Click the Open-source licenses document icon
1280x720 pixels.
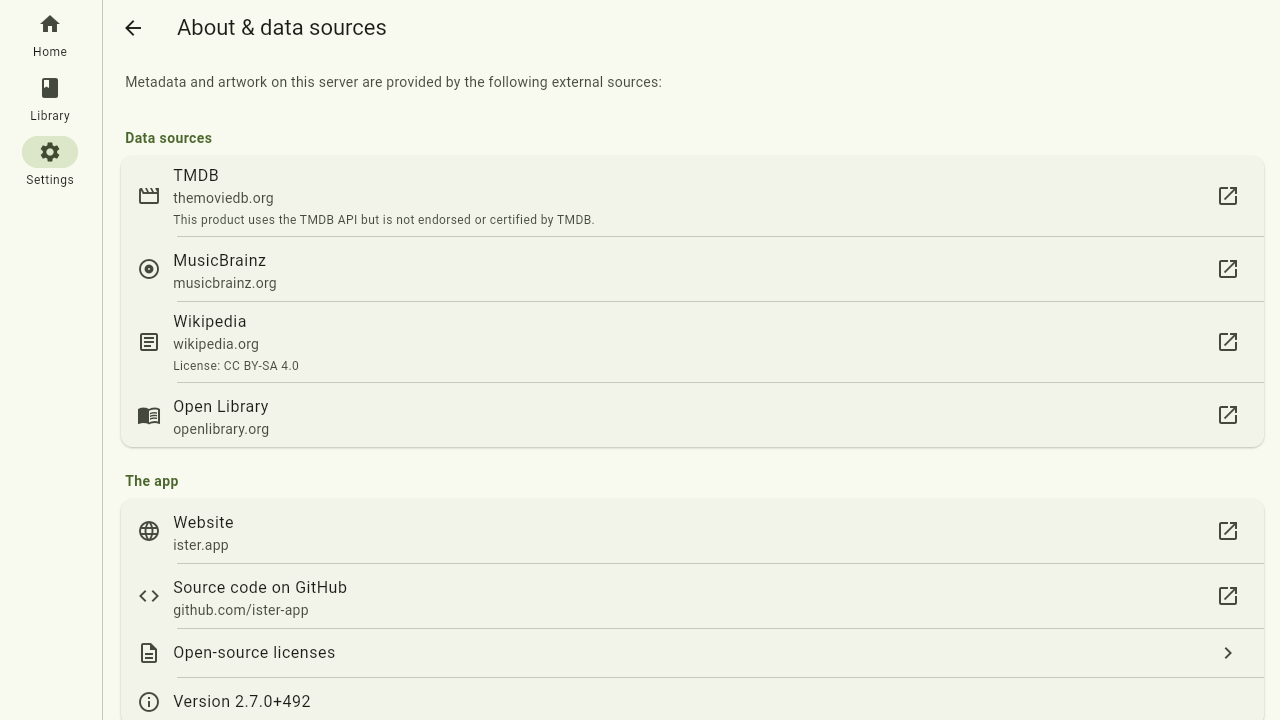[149, 653]
